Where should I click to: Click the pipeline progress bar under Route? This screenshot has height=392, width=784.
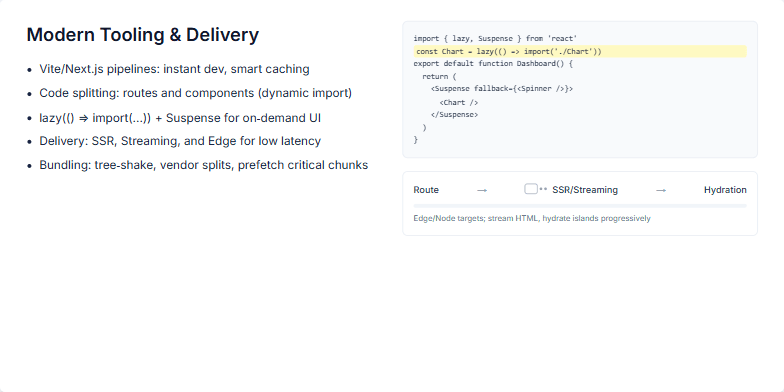[x=580, y=206]
